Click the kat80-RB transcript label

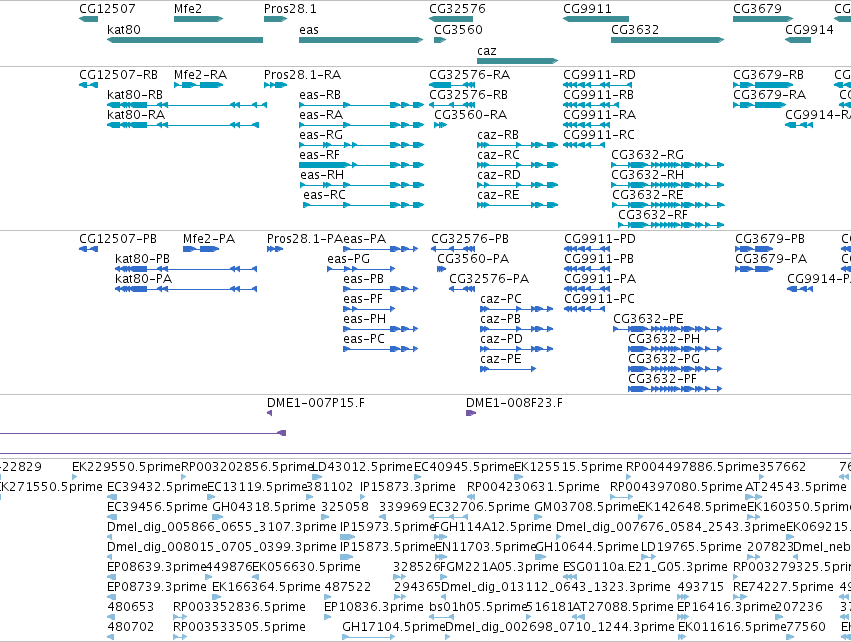point(135,94)
